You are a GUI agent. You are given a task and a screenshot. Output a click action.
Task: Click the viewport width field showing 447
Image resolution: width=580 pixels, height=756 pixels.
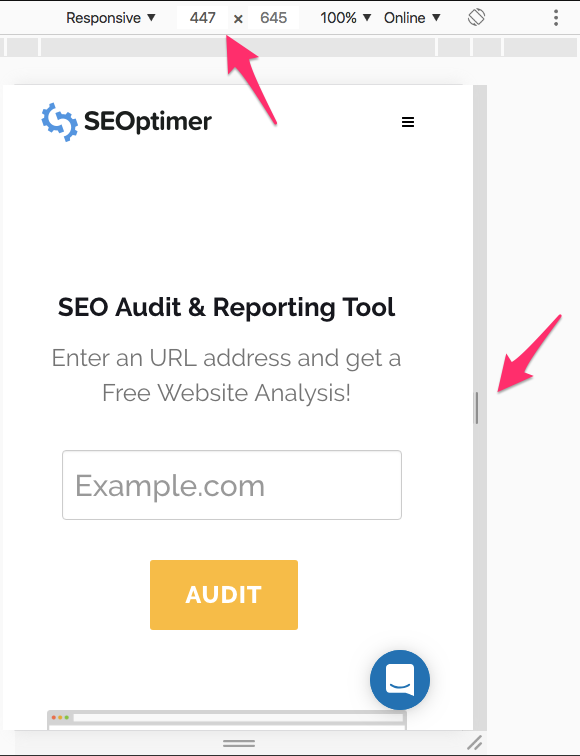(202, 18)
